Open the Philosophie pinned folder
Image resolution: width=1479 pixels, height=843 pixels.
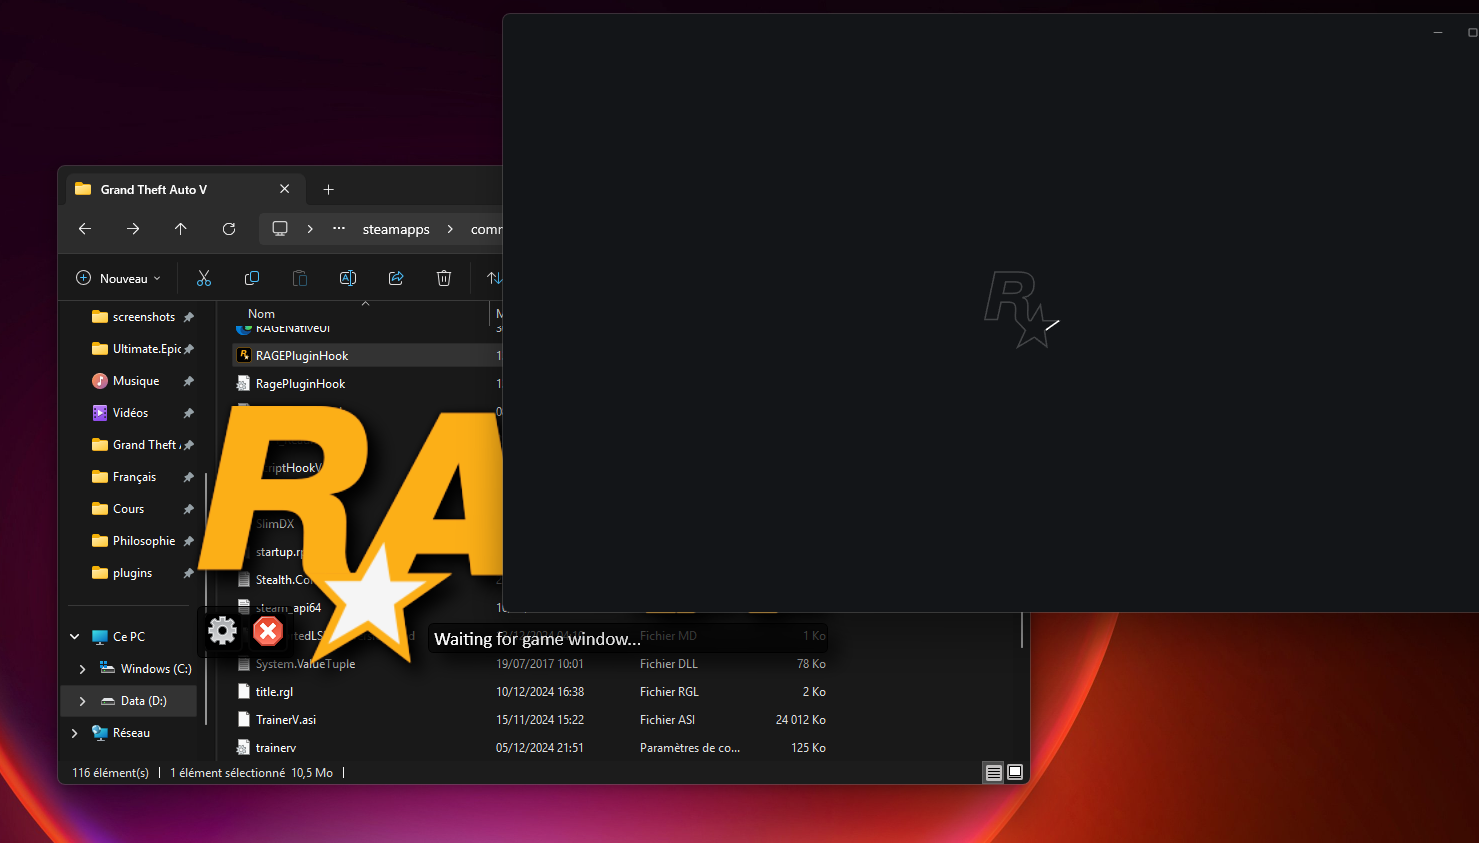tap(143, 541)
